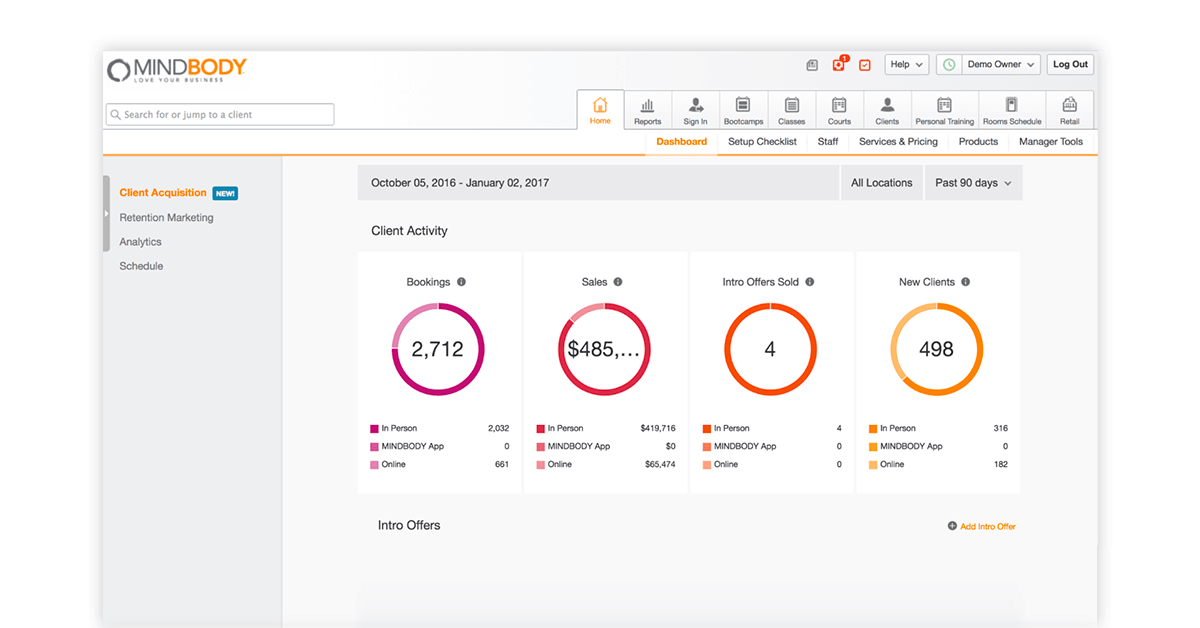Open the Bootcamps schedule
Viewport: 1200px width, 628px height.
[x=743, y=110]
